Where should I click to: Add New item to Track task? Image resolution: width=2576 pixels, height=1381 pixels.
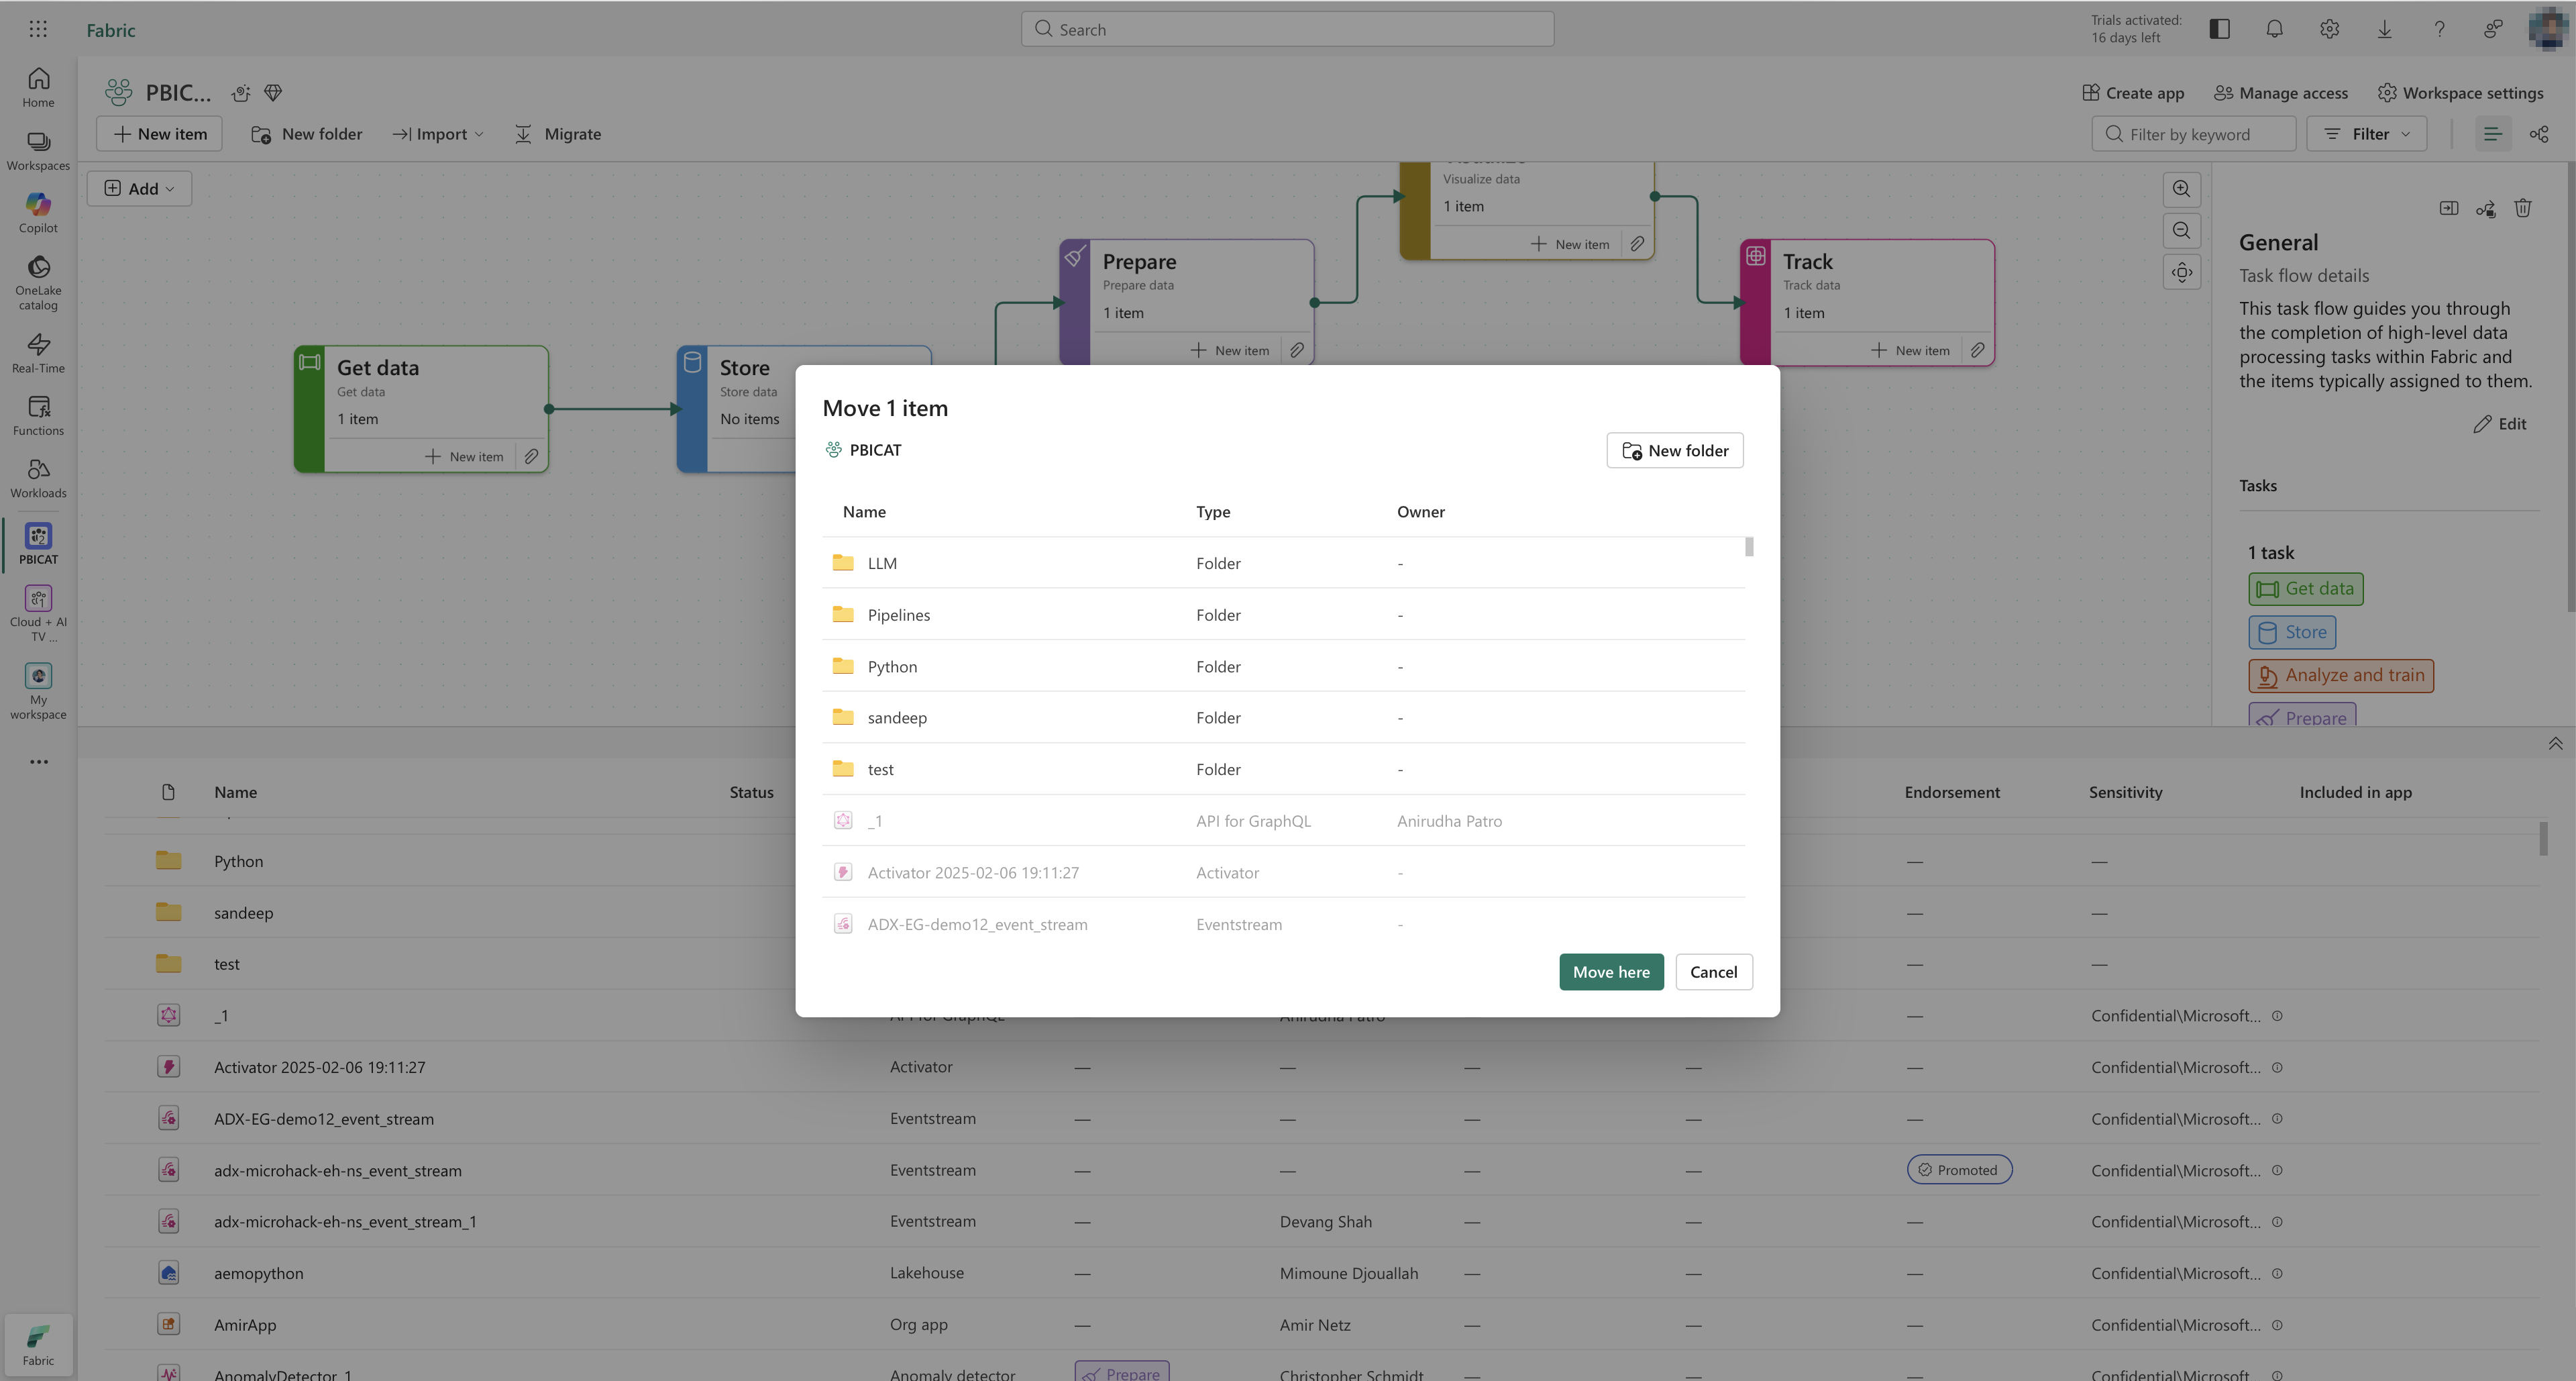(x=1910, y=350)
